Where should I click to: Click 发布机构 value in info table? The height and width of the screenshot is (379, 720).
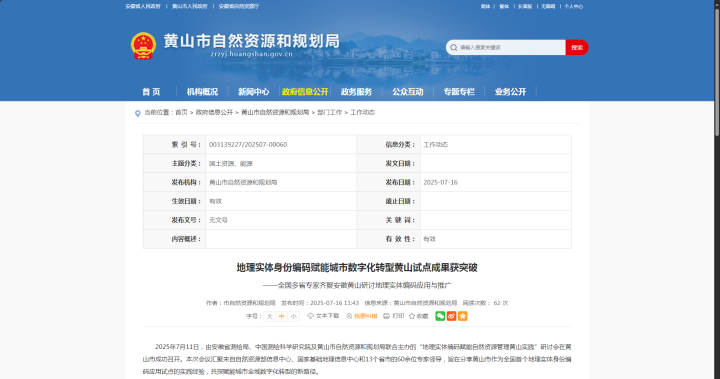243,182
